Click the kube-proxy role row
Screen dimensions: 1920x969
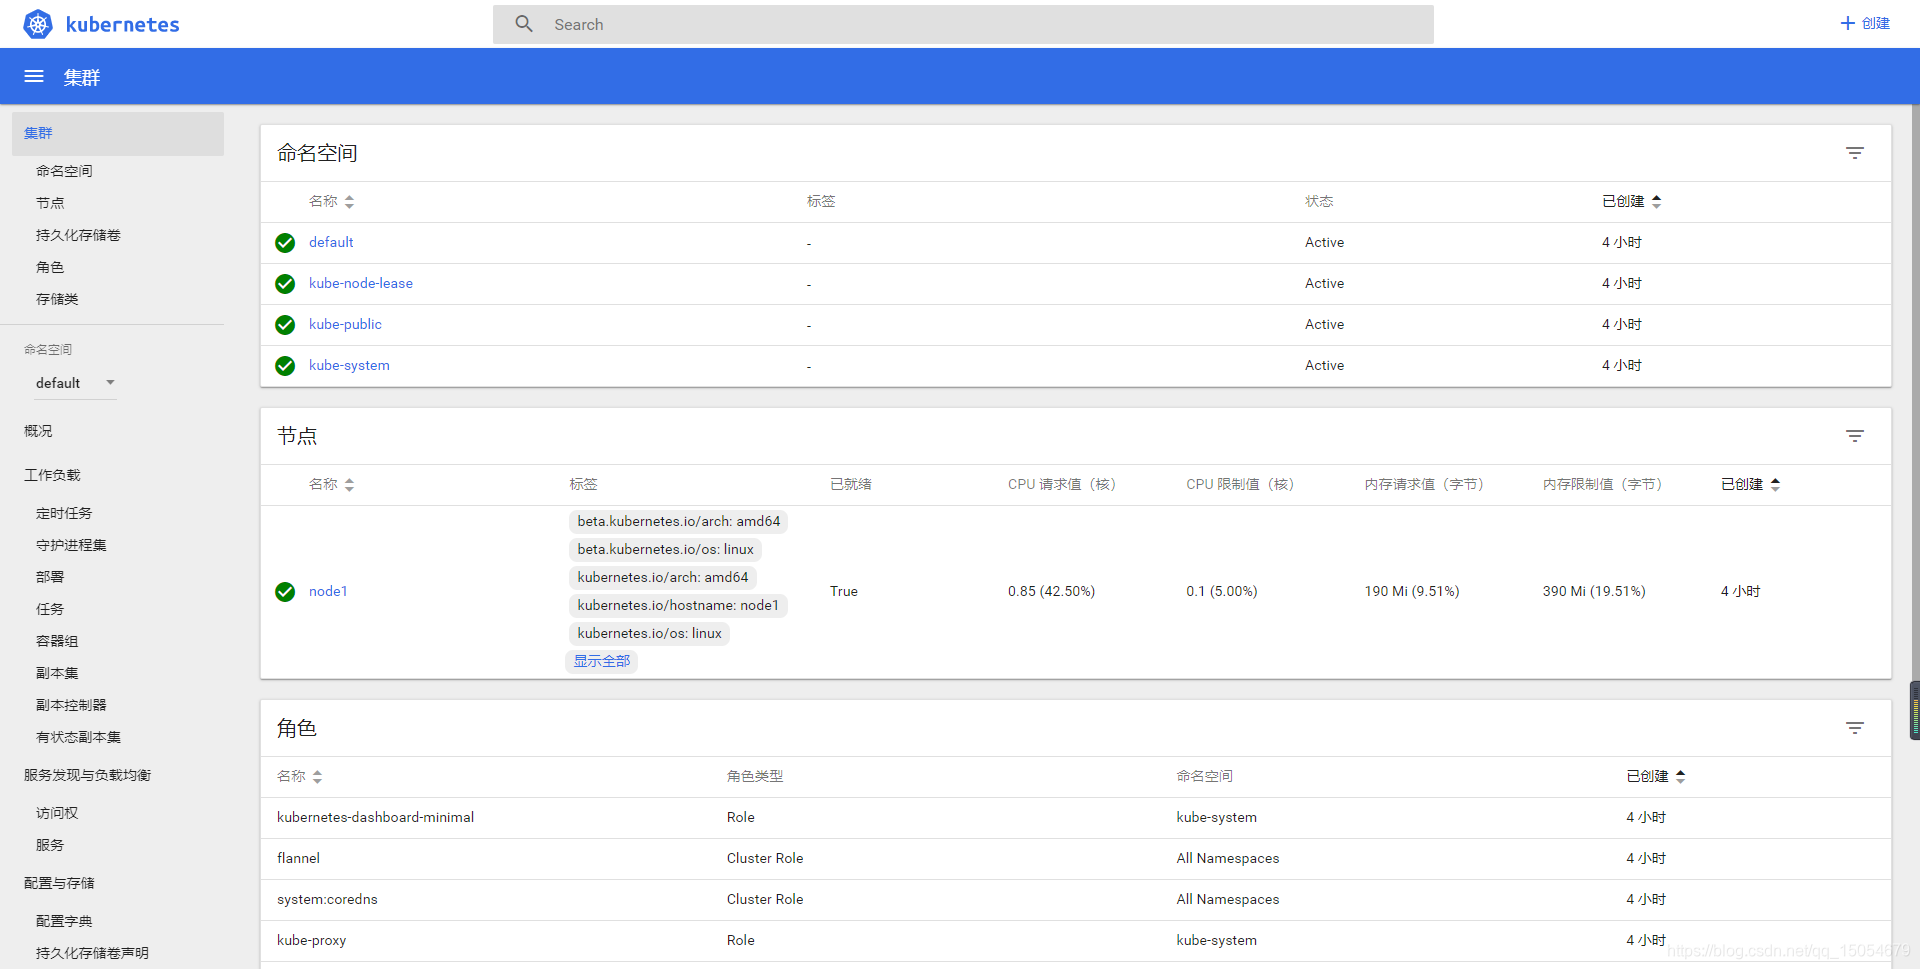click(x=1076, y=941)
